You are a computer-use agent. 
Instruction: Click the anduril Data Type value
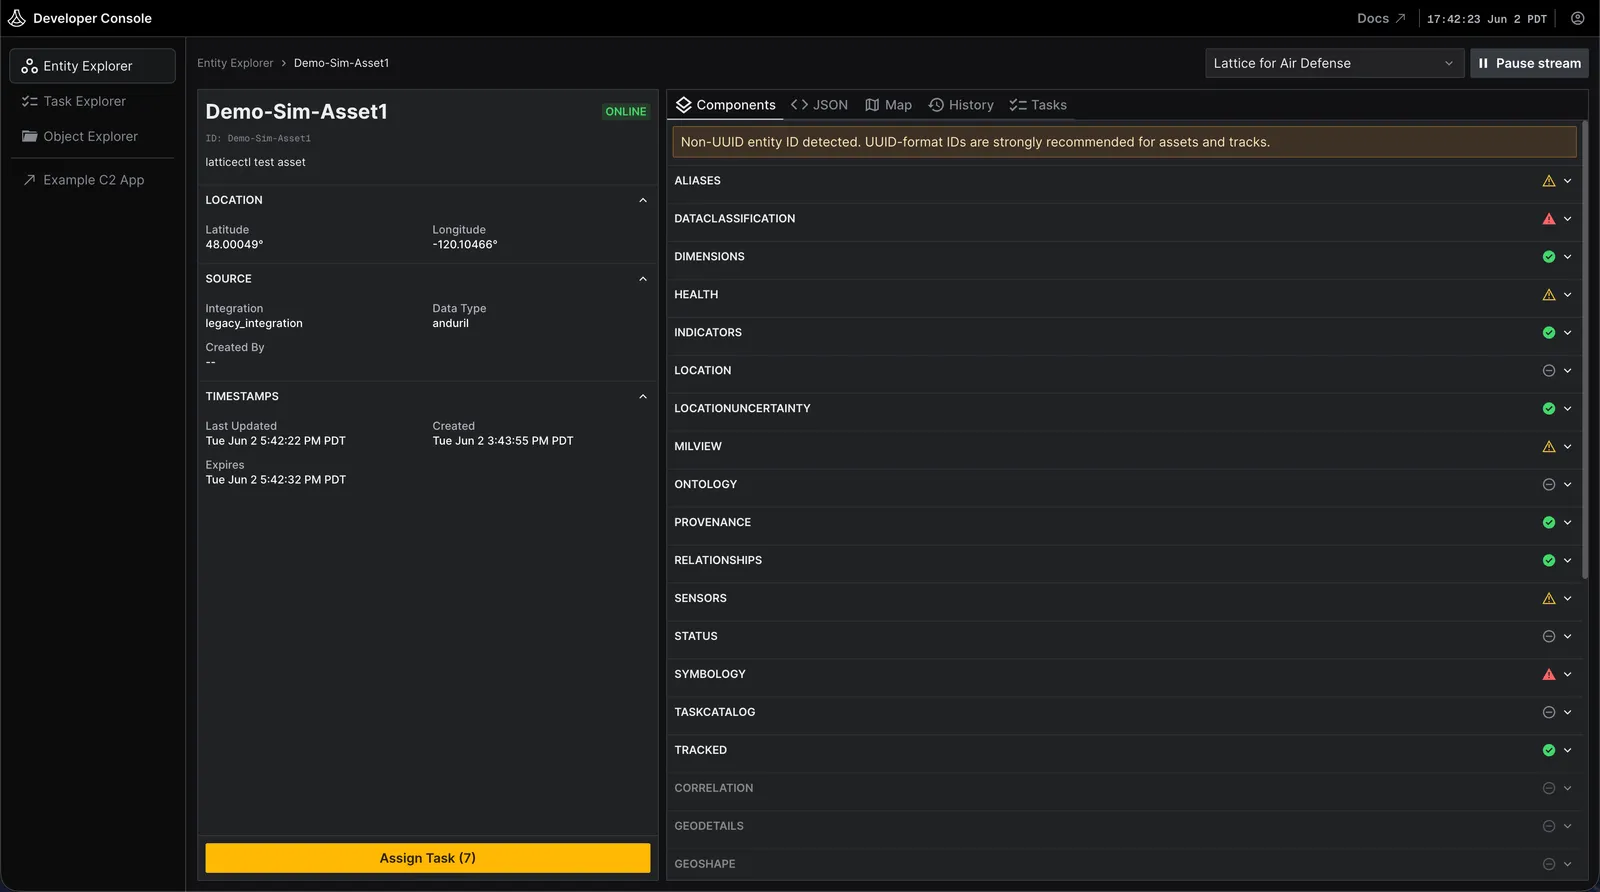450,324
